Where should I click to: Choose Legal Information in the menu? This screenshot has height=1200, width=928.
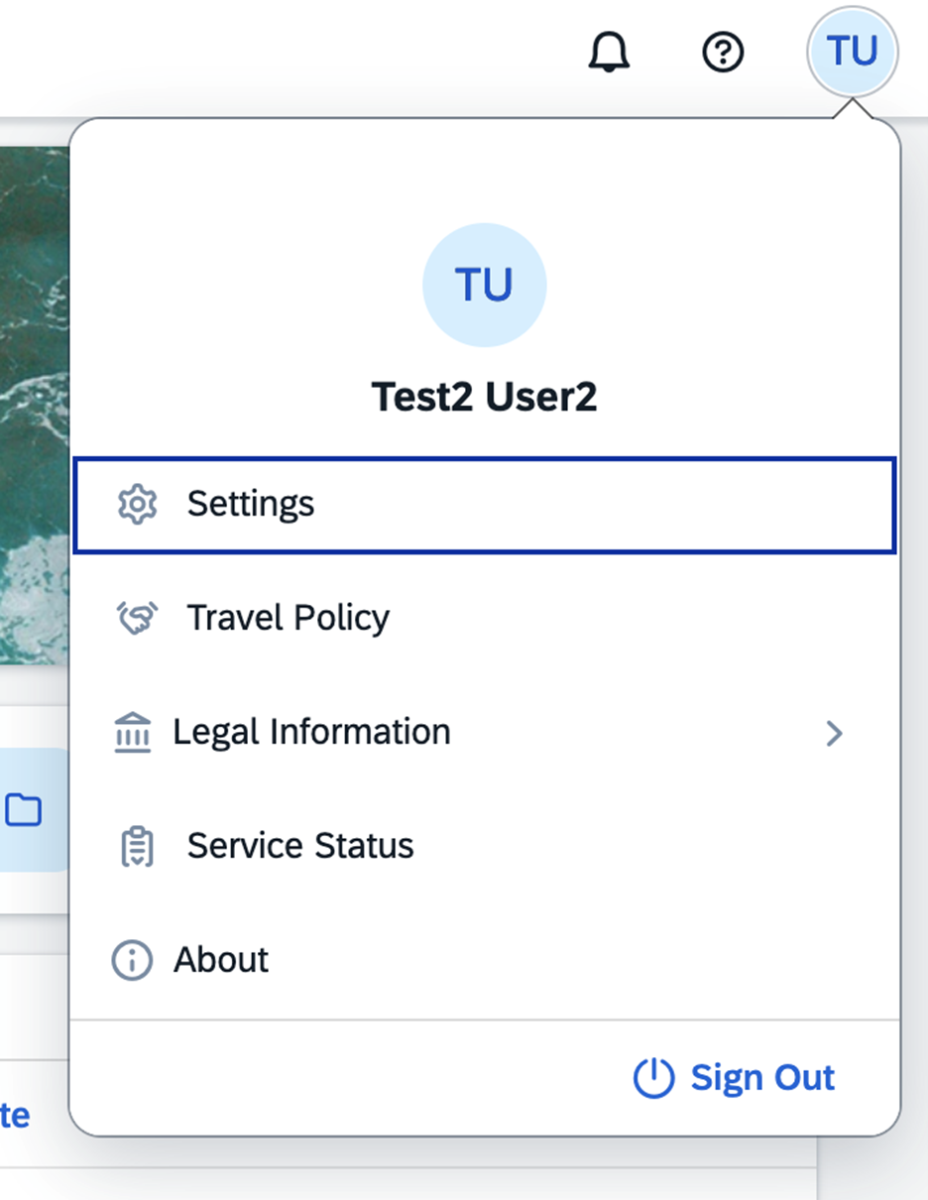coord(311,732)
